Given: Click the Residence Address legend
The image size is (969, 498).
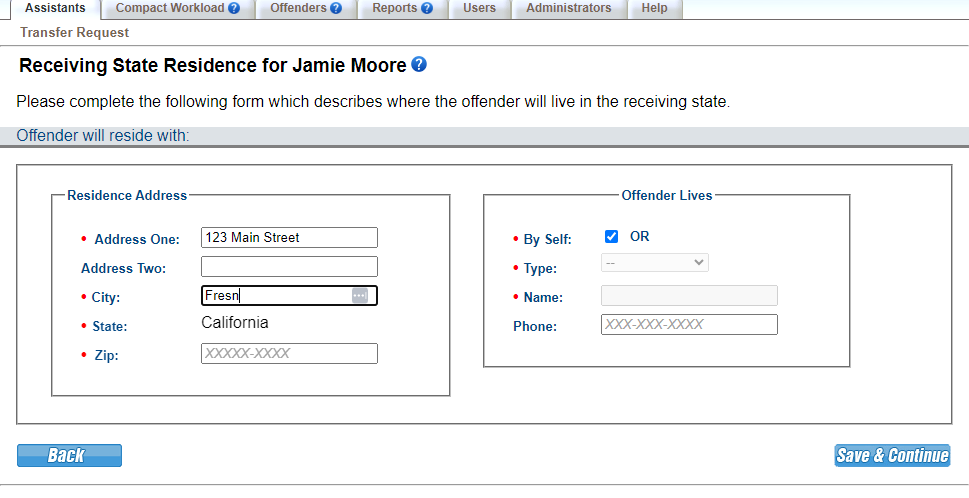Looking at the screenshot, I should [x=127, y=195].
